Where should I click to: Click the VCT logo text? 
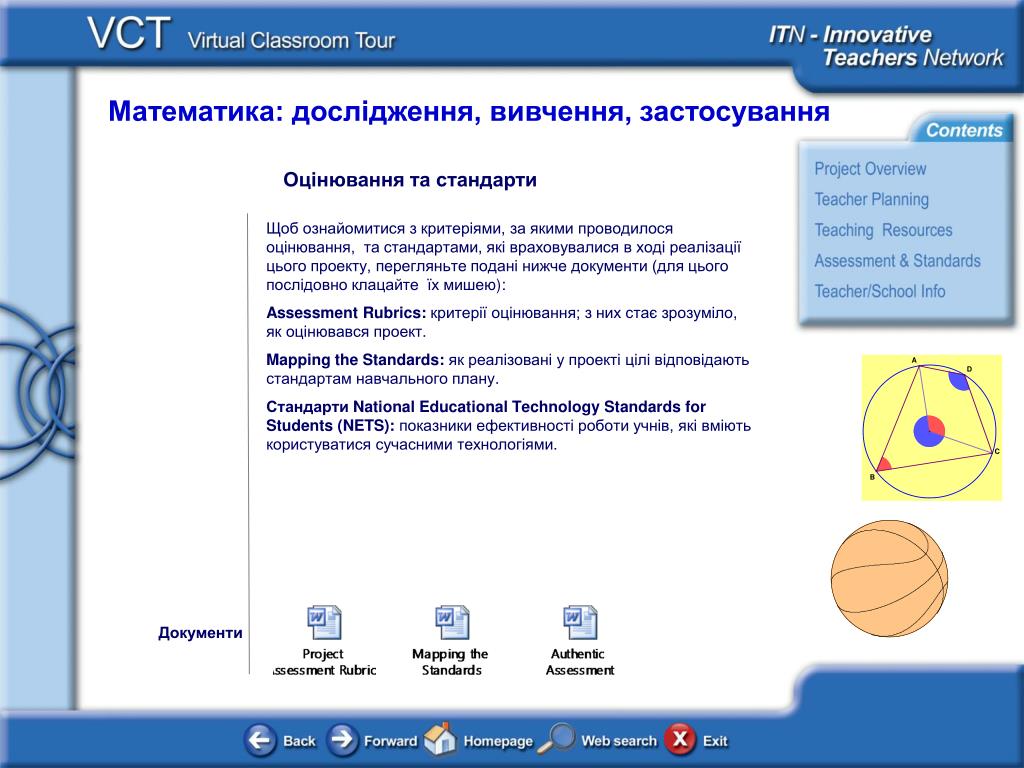129,33
